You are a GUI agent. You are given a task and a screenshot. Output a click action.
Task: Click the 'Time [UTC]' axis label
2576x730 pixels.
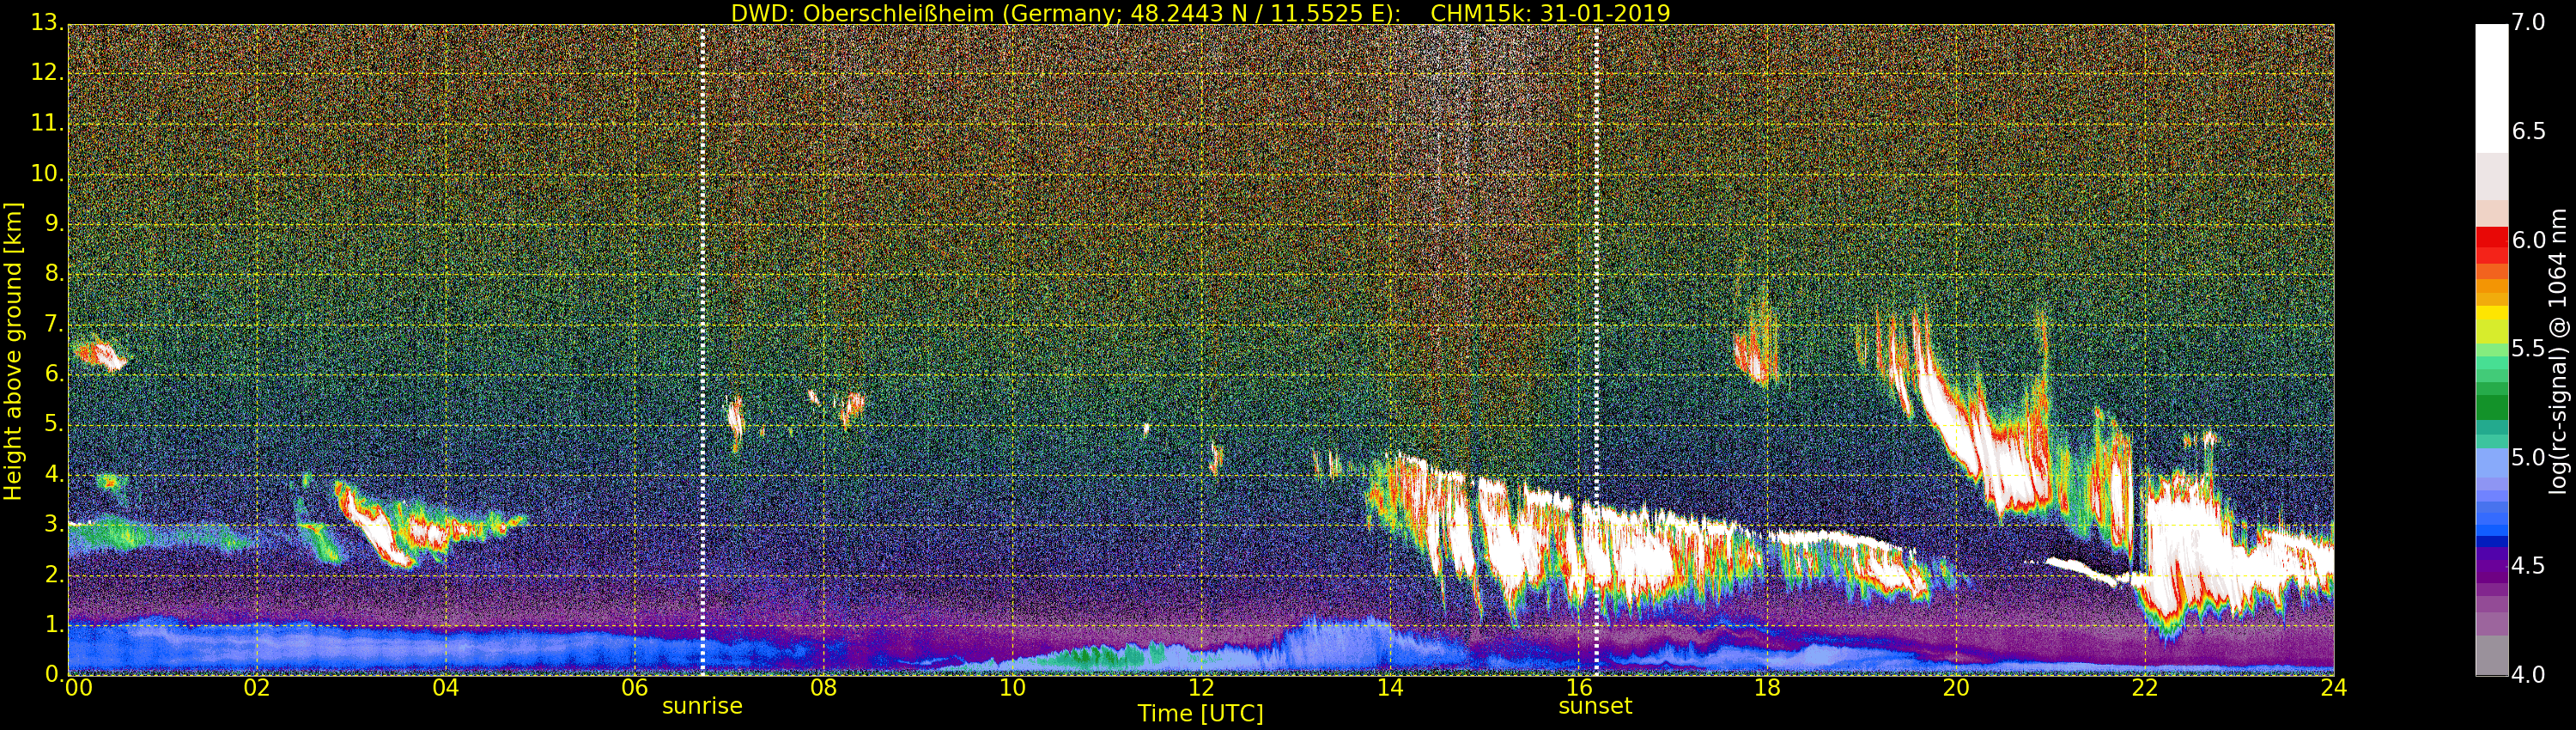point(1200,714)
